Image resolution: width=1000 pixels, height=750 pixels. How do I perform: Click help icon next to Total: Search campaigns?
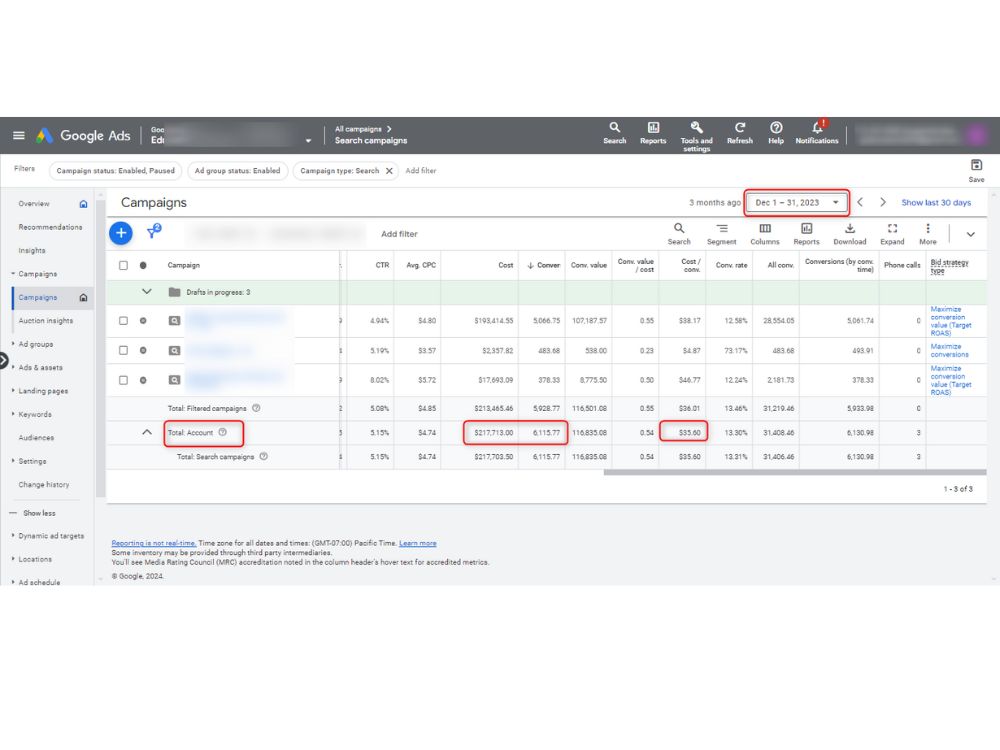pos(263,457)
